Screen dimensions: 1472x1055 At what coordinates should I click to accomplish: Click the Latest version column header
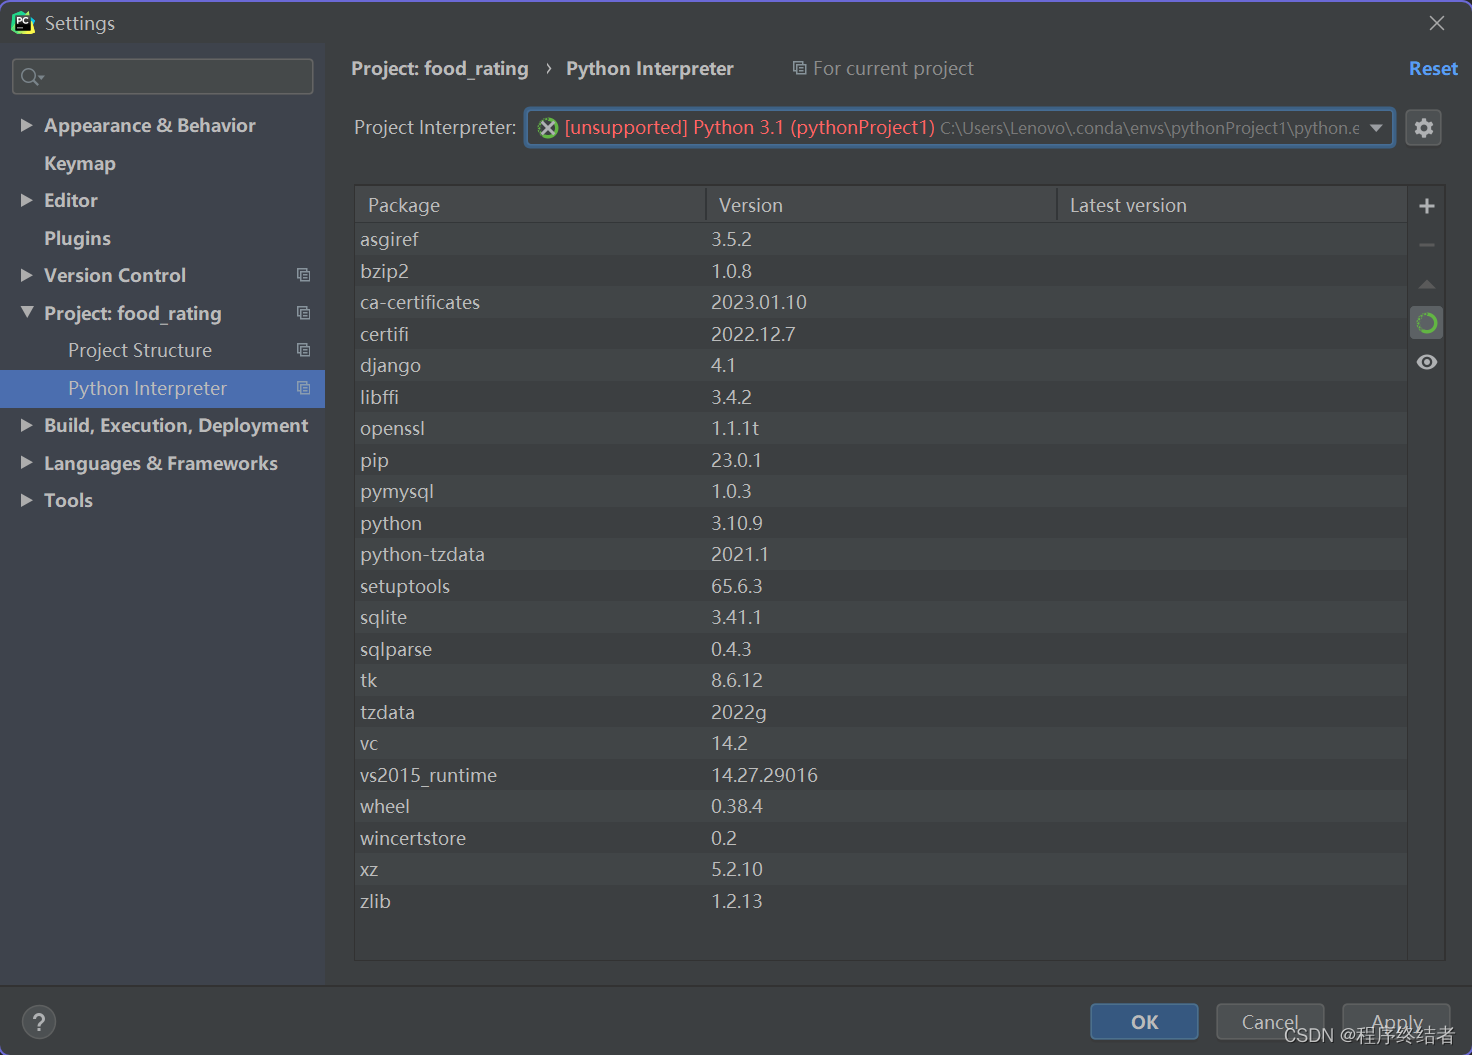(x=1232, y=205)
